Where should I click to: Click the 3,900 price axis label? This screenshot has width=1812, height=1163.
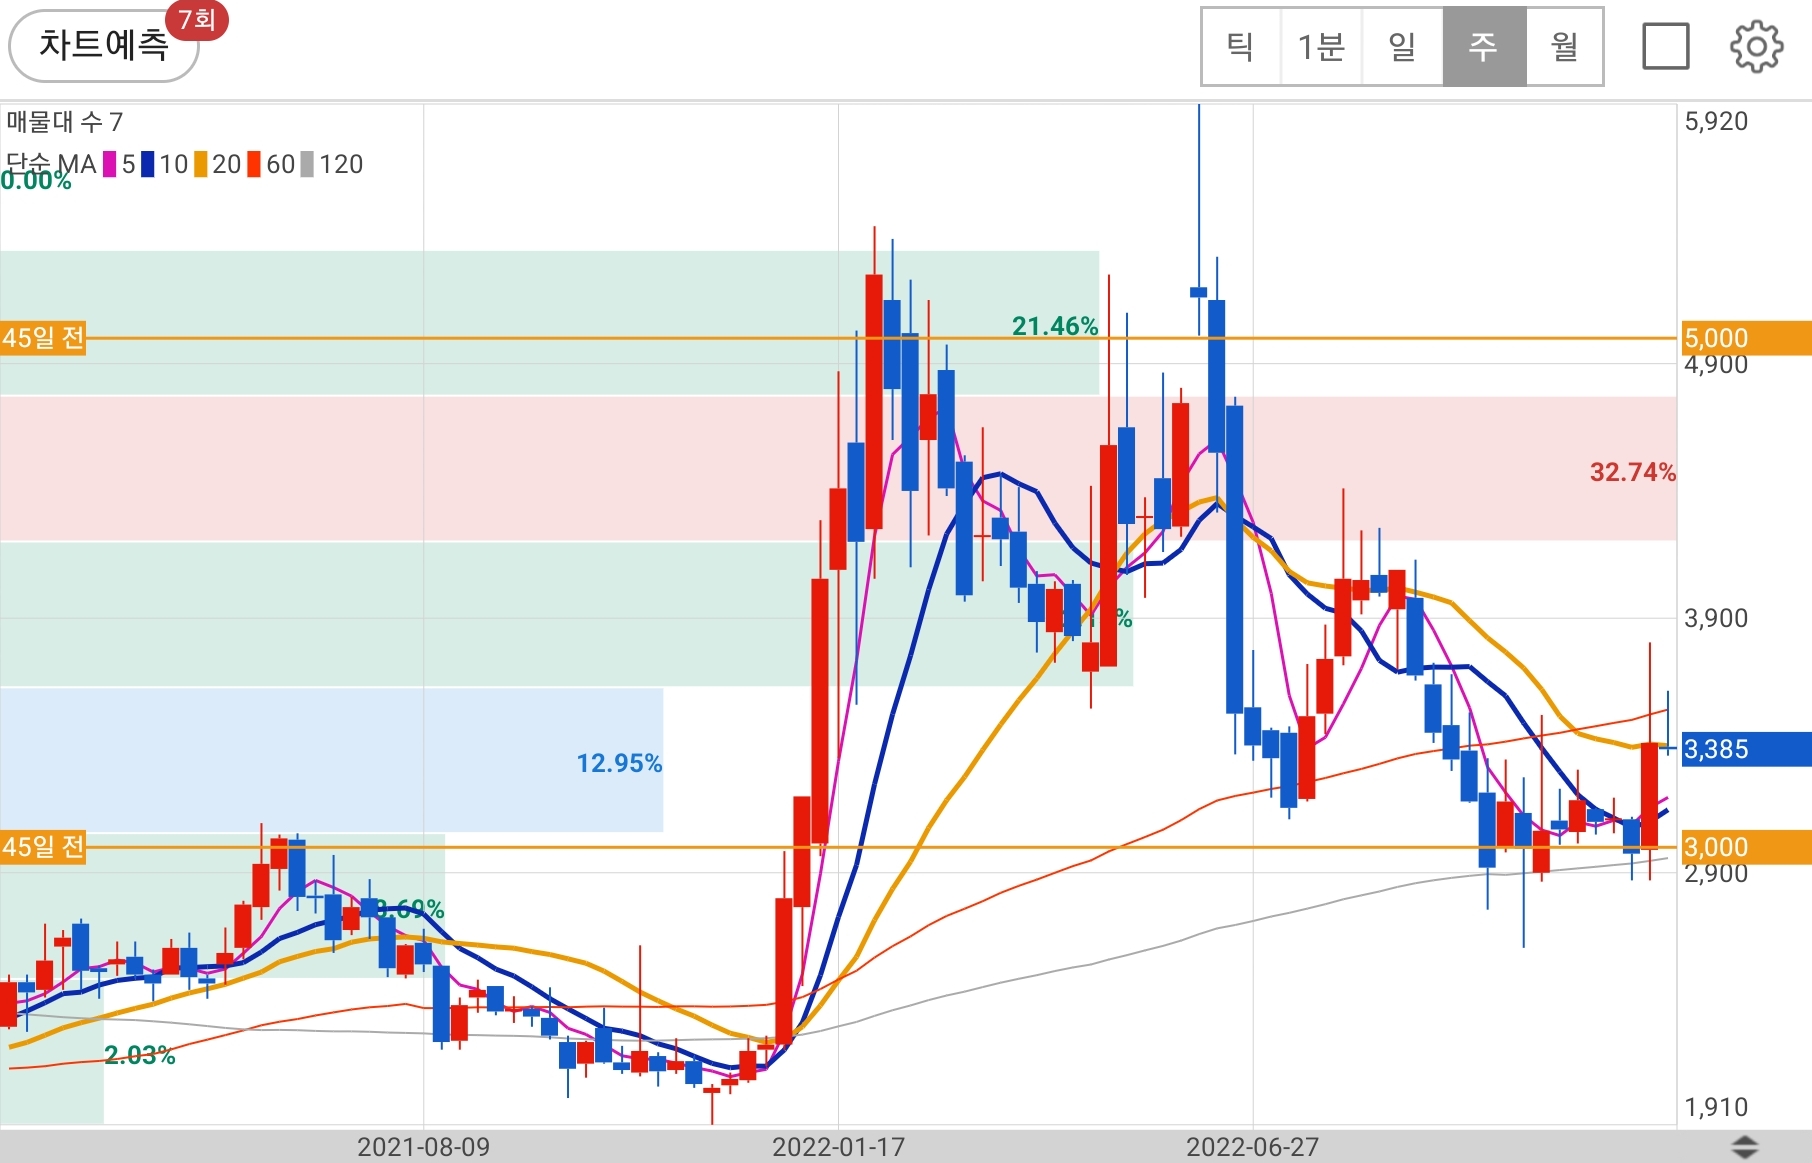coord(1716,618)
